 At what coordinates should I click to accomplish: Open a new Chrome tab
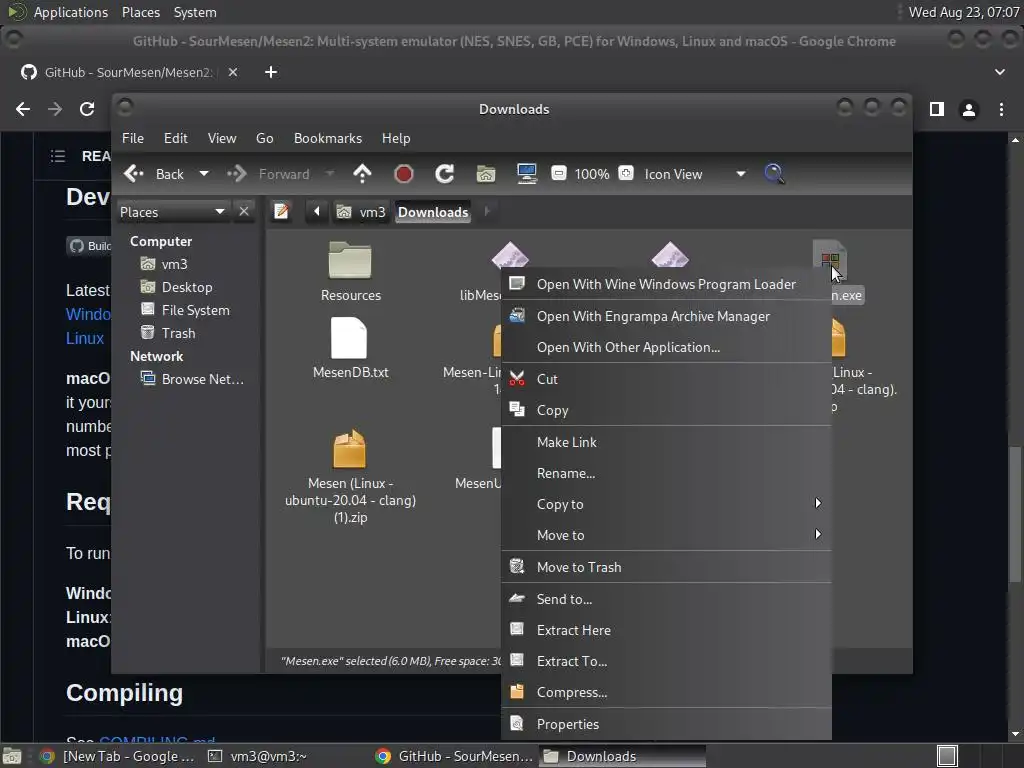click(x=271, y=72)
